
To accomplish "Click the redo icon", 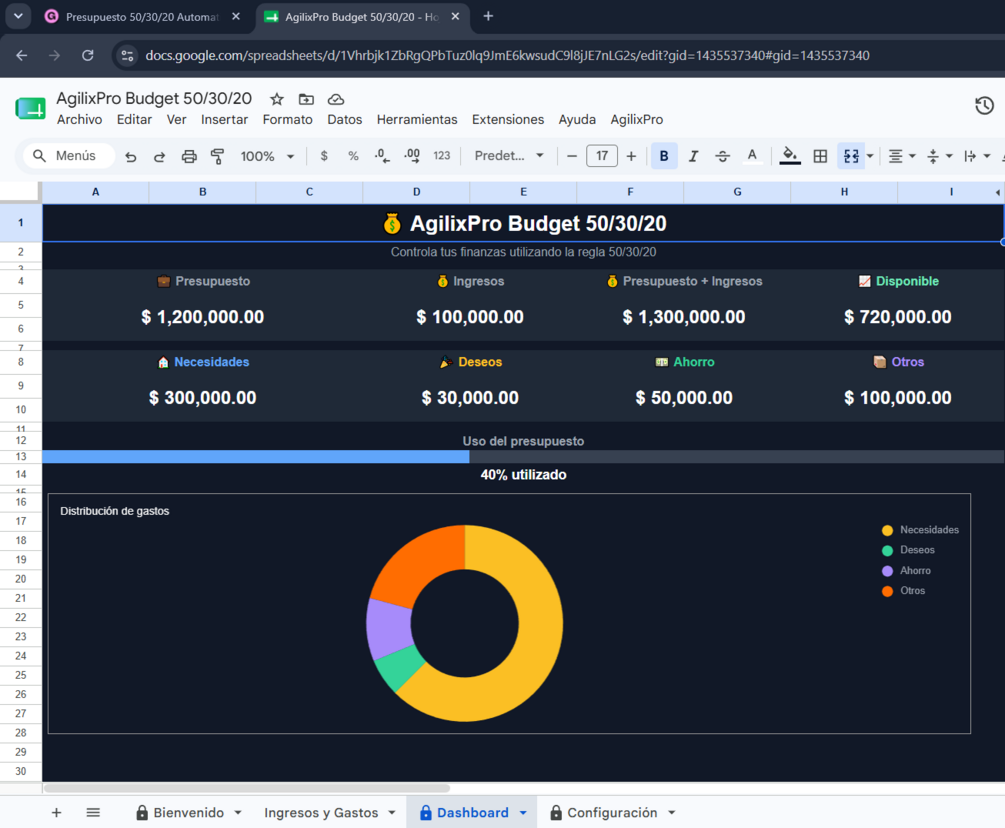I will pos(159,156).
